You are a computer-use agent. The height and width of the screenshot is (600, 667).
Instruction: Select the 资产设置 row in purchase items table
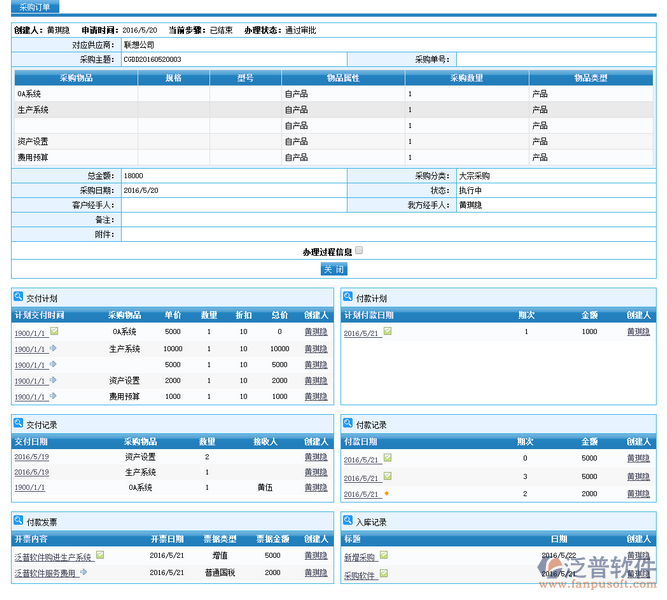click(x=334, y=141)
